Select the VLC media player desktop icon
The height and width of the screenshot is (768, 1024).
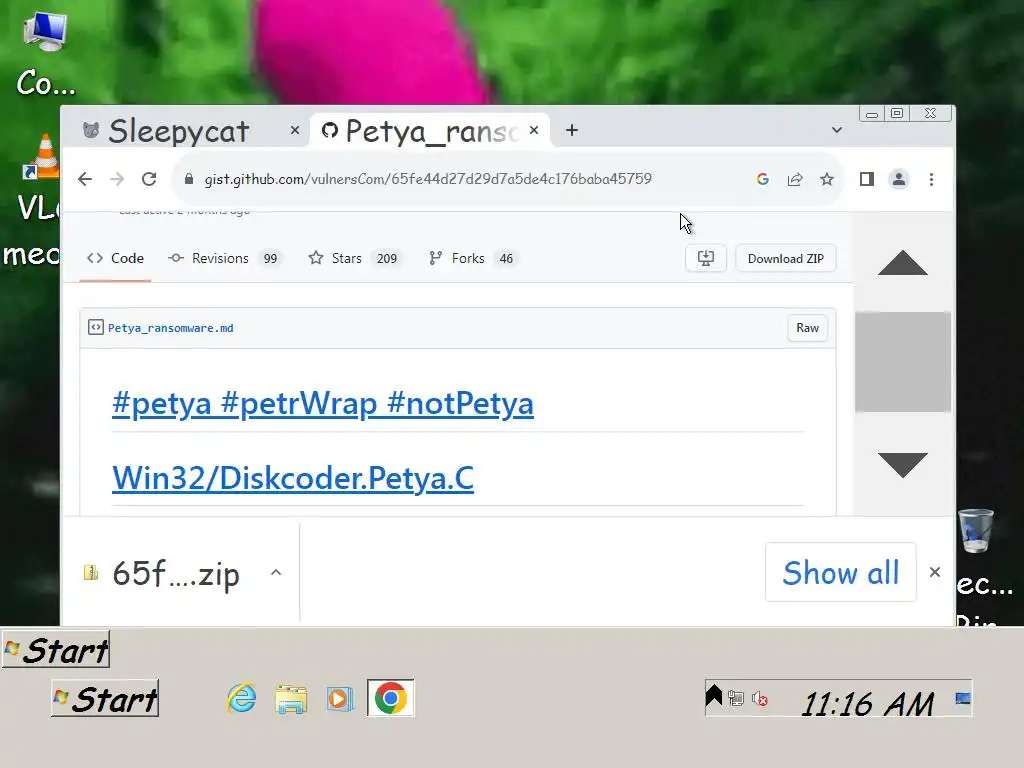pos(31,199)
